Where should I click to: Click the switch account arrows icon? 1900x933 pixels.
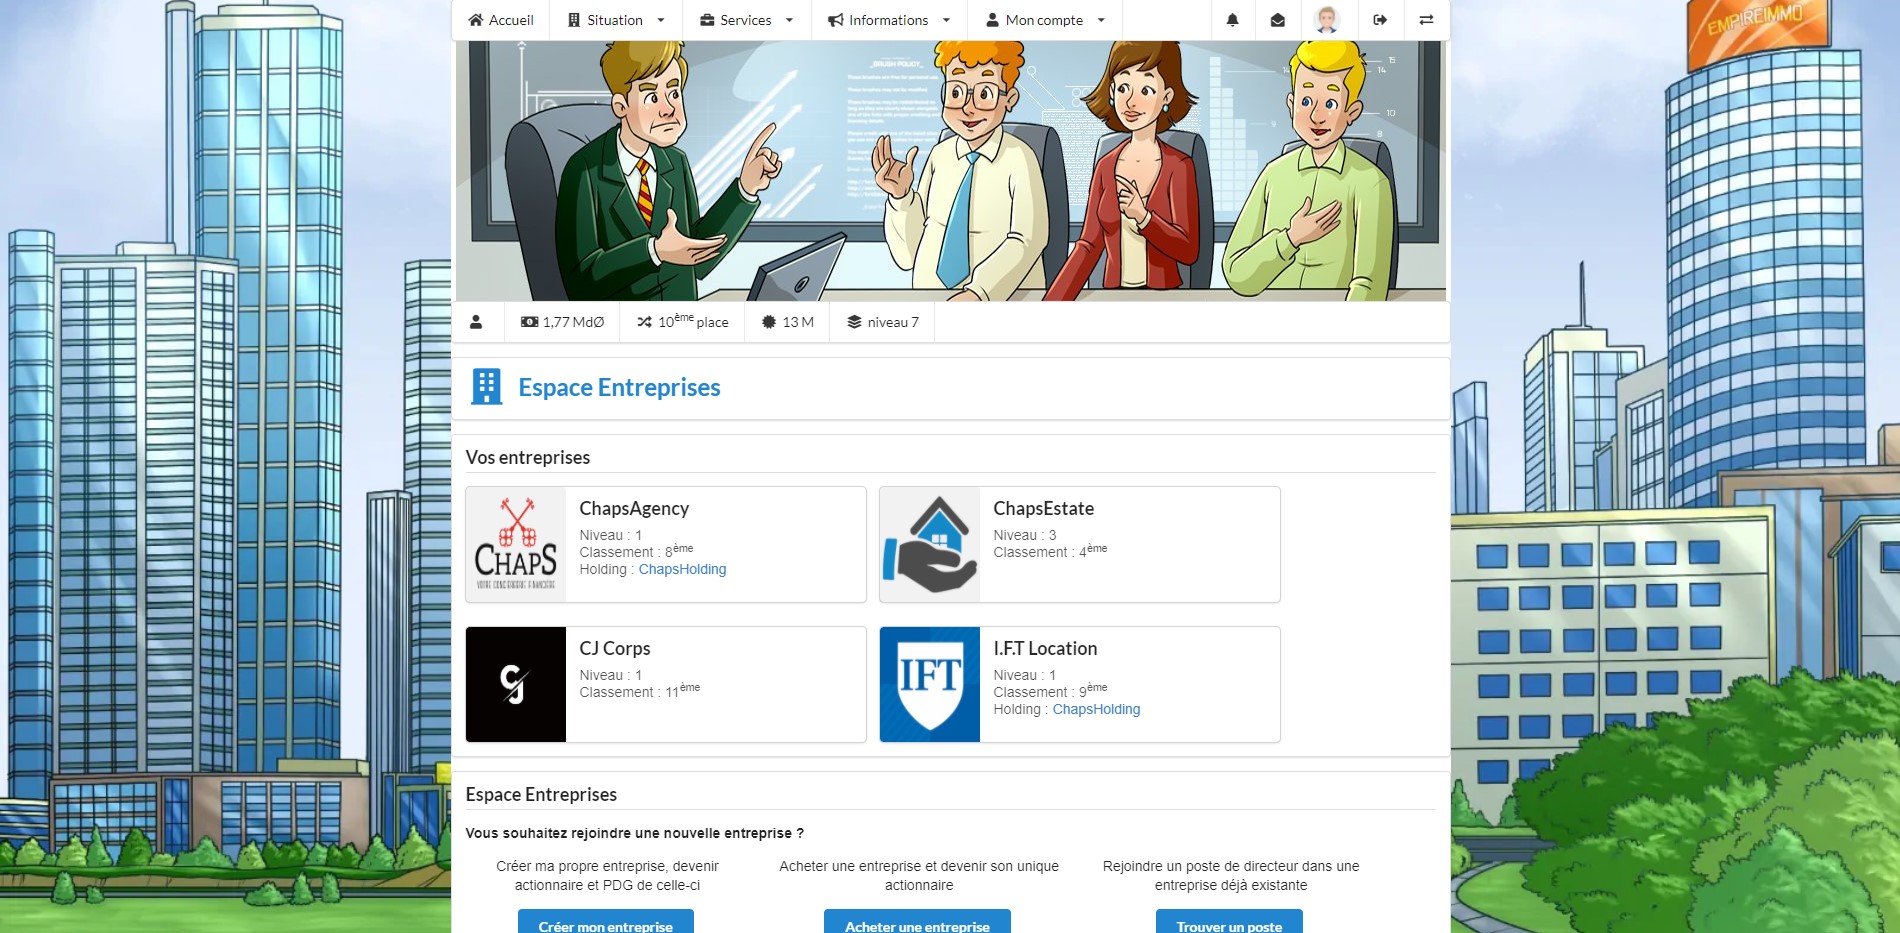pos(1426,20)
